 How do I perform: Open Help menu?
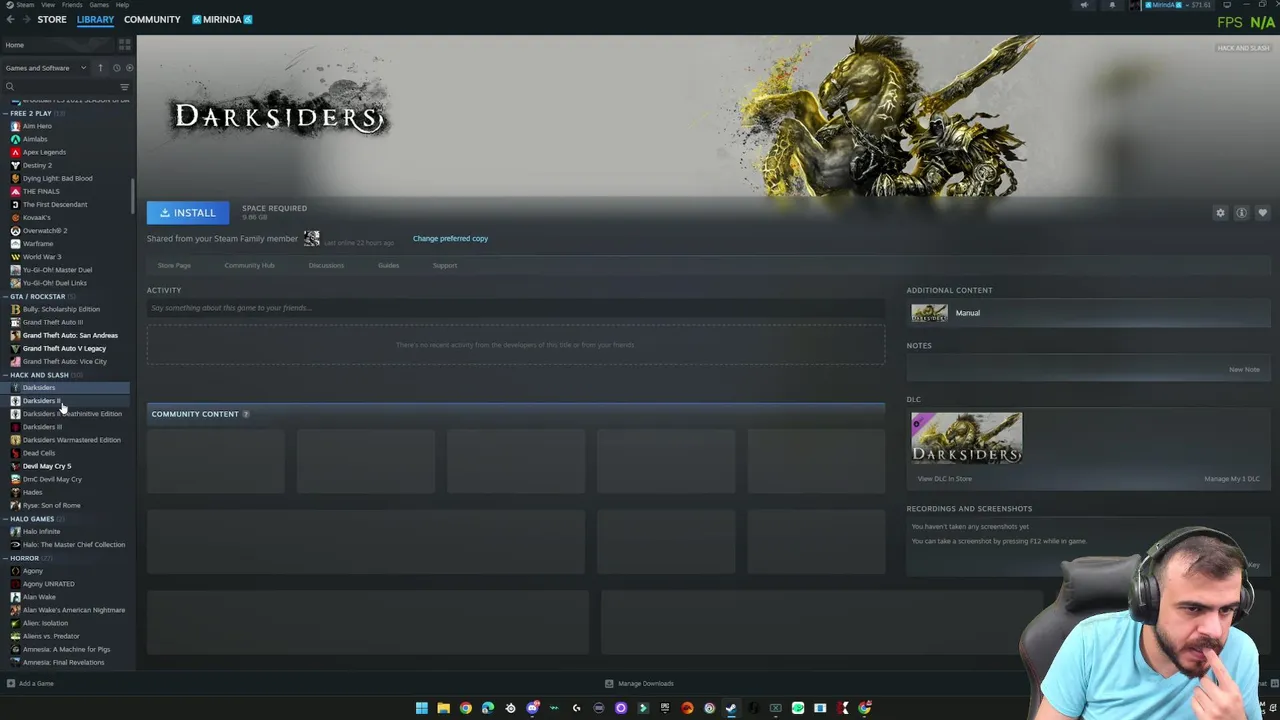tap(122, 5)
